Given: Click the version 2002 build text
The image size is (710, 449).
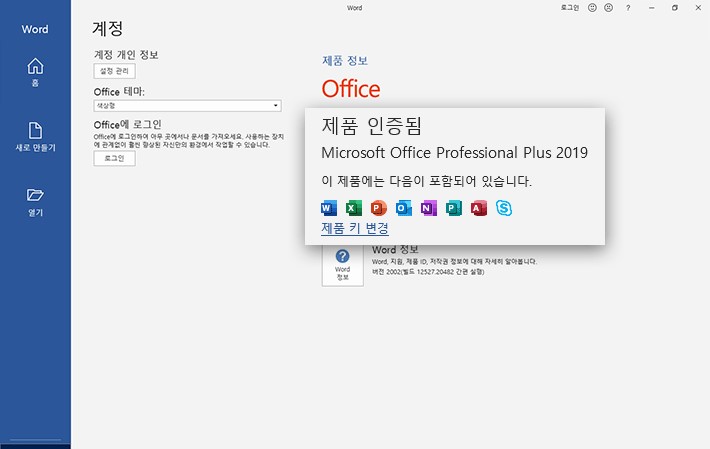Looking at the screenshot, I should tap(428, 272).
